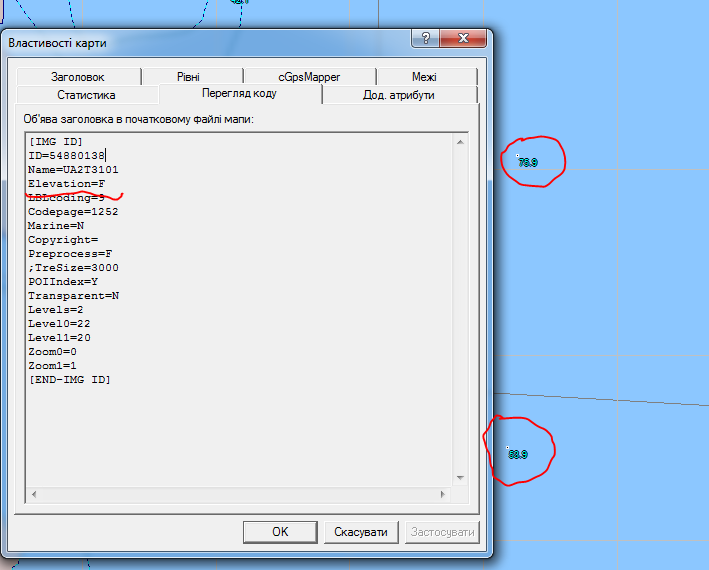Click the Level0=22 line
Viewport: 709px width, 570px height.
(59, 324)
